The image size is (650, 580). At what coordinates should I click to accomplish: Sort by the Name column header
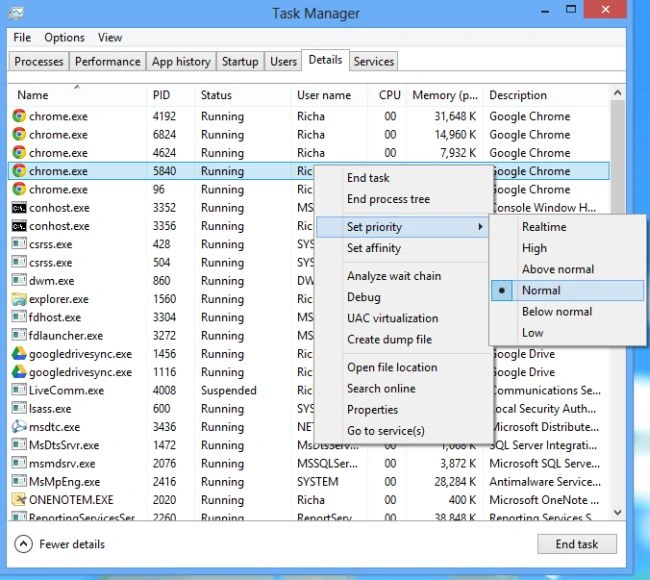pyautogui.click(x=77, y=95)
